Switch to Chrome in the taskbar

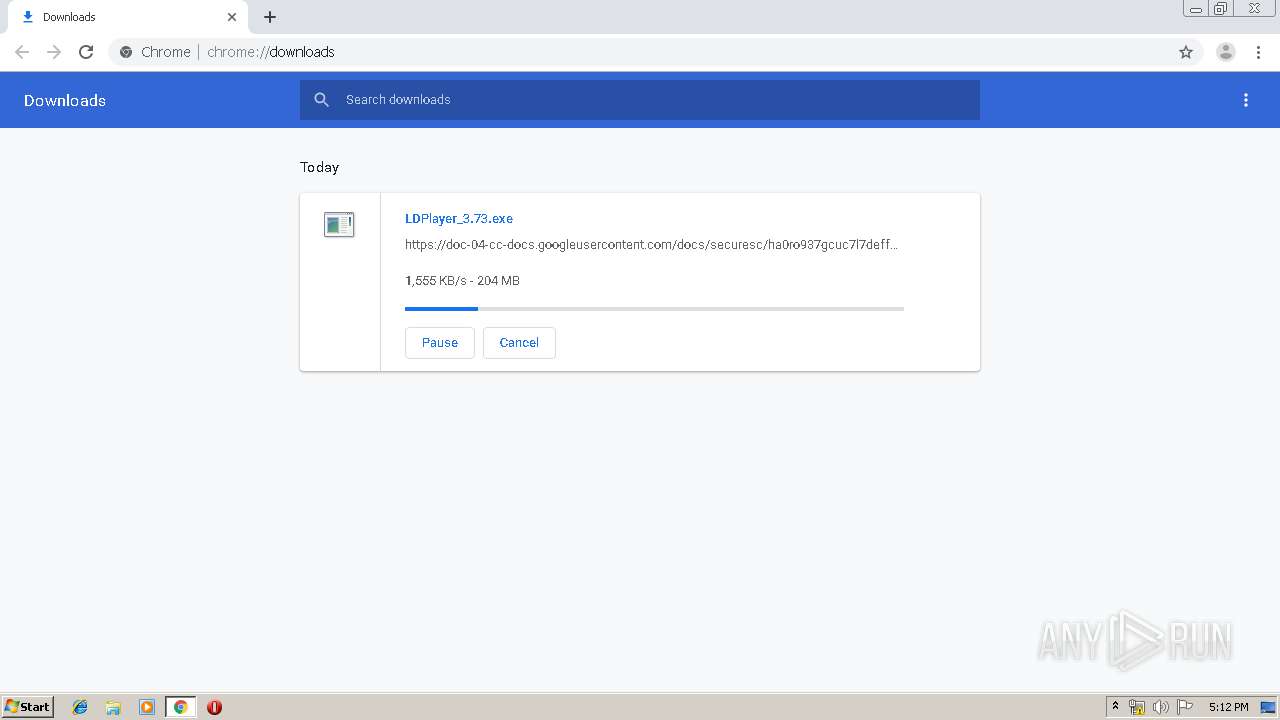point(180,707)
